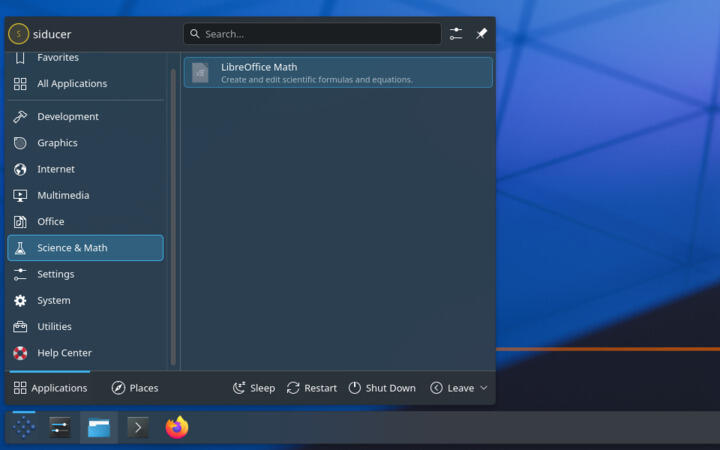
Task: Open launcher configure sliders icon
Action: click(456, 34)
